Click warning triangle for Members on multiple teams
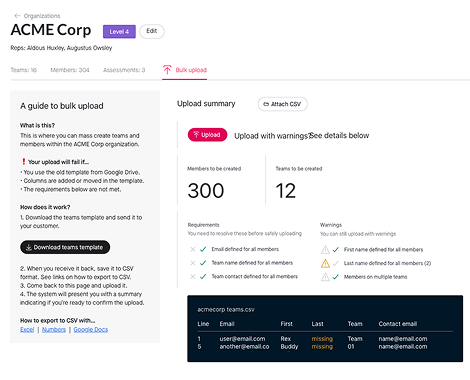470x380 pixels. click(325, 277)
